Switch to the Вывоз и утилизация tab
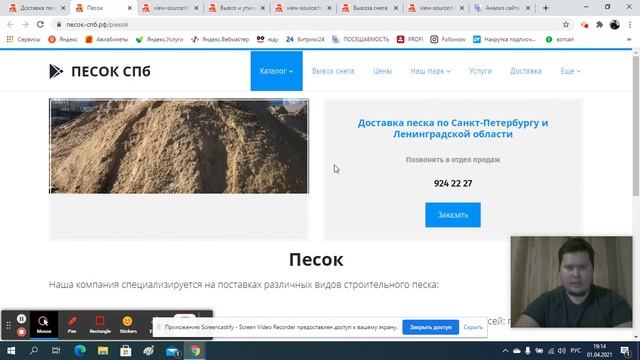The width and height of the screenshot is (640, 360). click(x=237, y=8)
